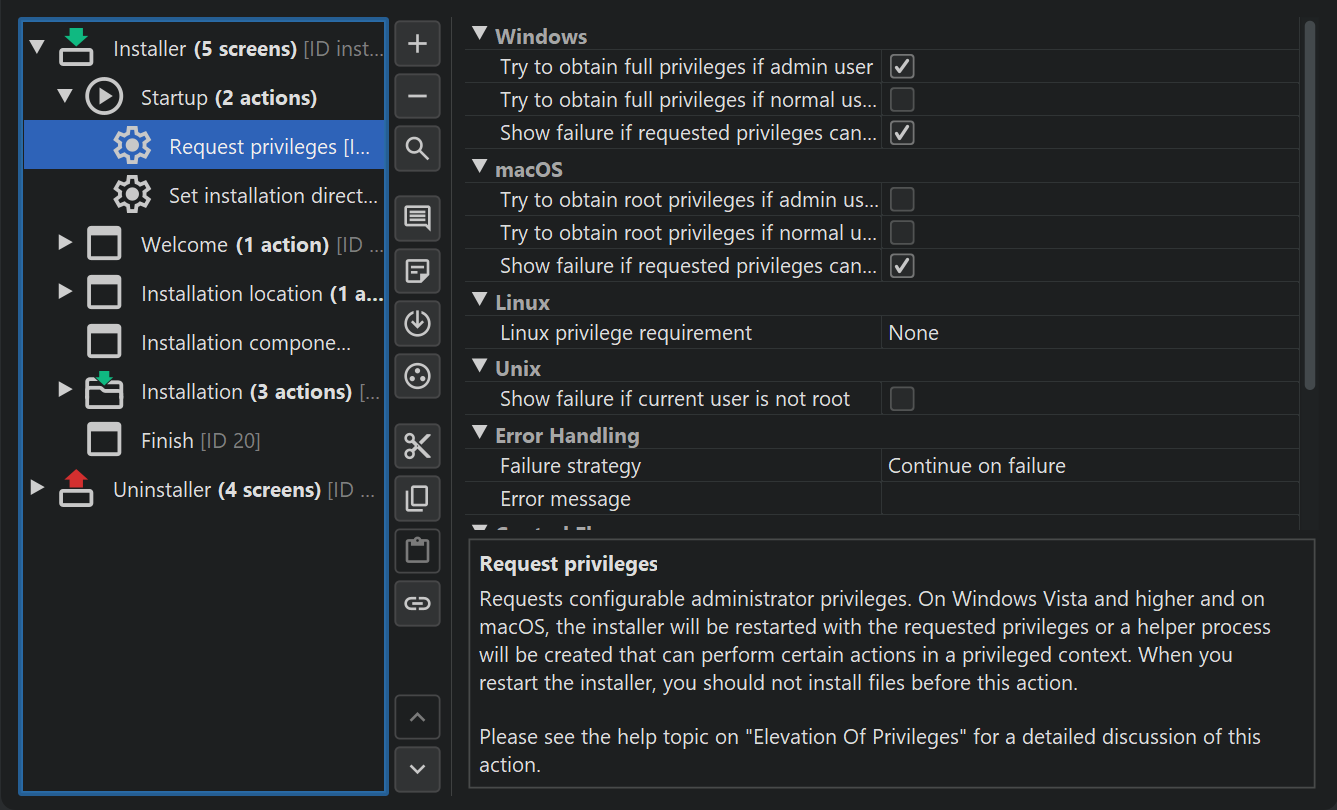Select Set installation directory action
Image resolution: width=1337 pixels, height=810 pixels.
pyautogui.click(x=272, y=196)
